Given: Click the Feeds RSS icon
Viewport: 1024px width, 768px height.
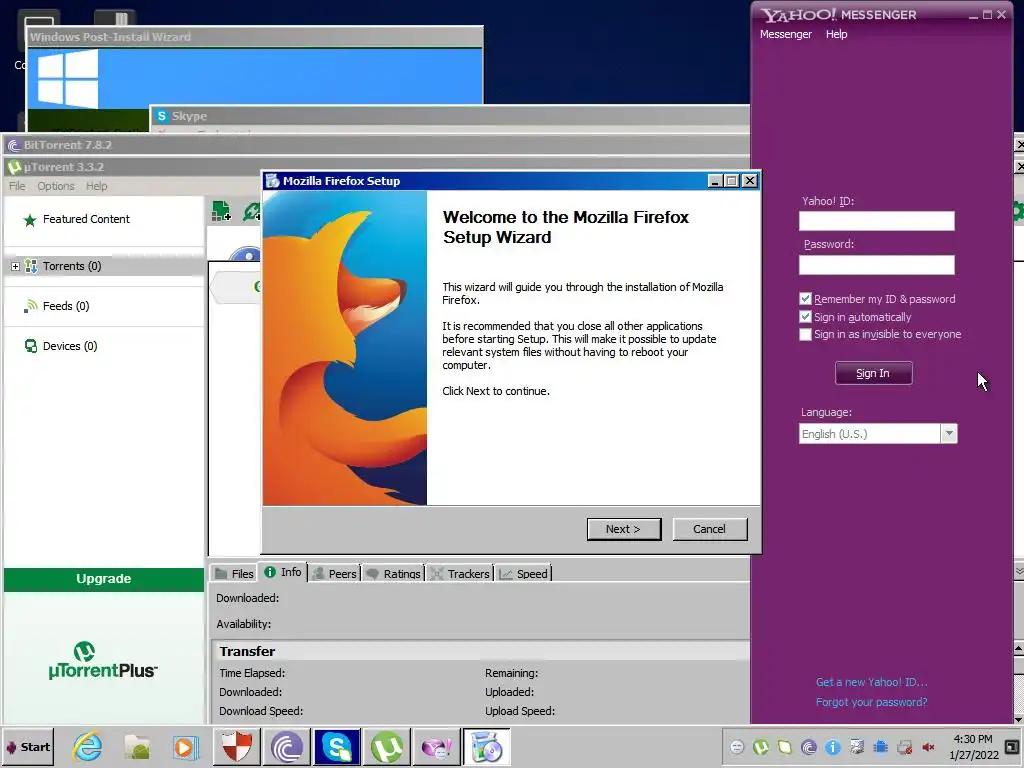Looking at the screenshot, I should click(x=30, y=306).
